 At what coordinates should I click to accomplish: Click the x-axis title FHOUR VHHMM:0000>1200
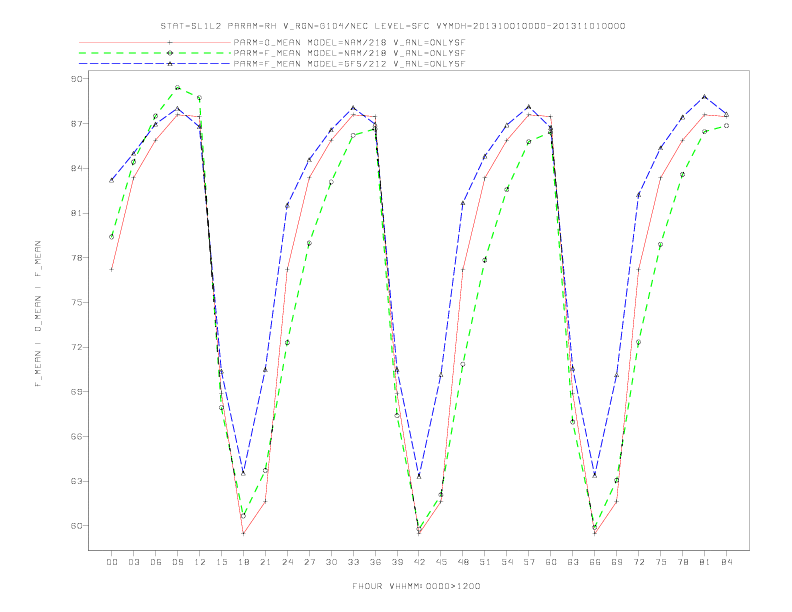pyautogui.click(x=416, y=586)
